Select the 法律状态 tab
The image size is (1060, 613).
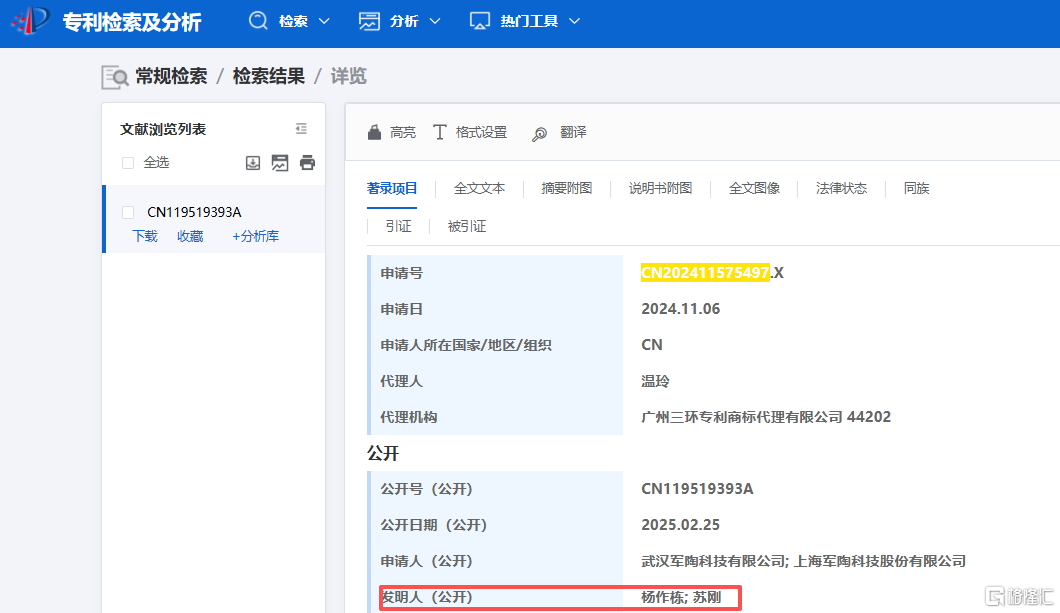click(x=842, y=189)
